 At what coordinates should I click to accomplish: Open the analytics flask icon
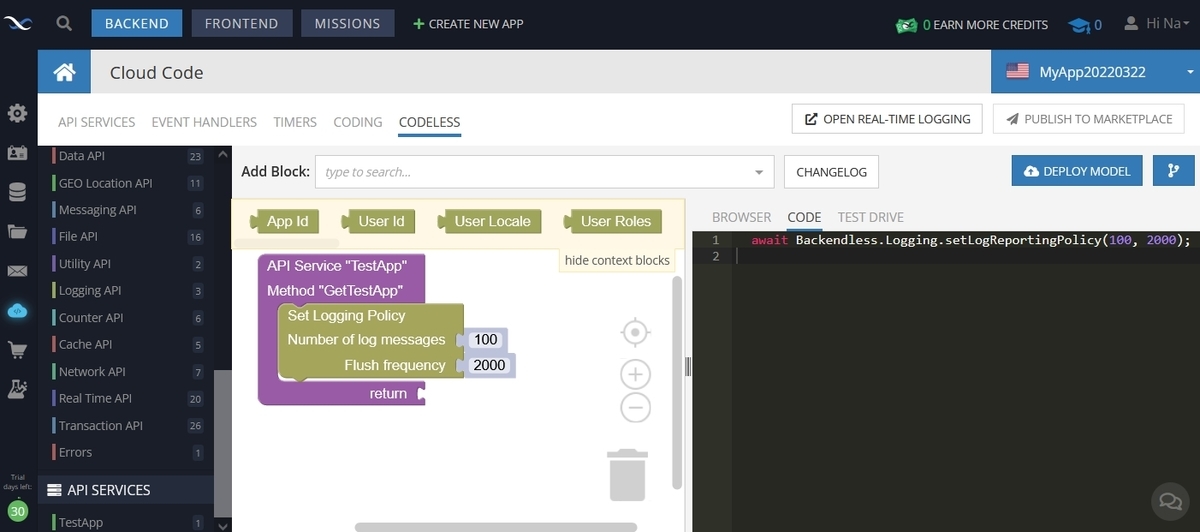tap(17, 389)
